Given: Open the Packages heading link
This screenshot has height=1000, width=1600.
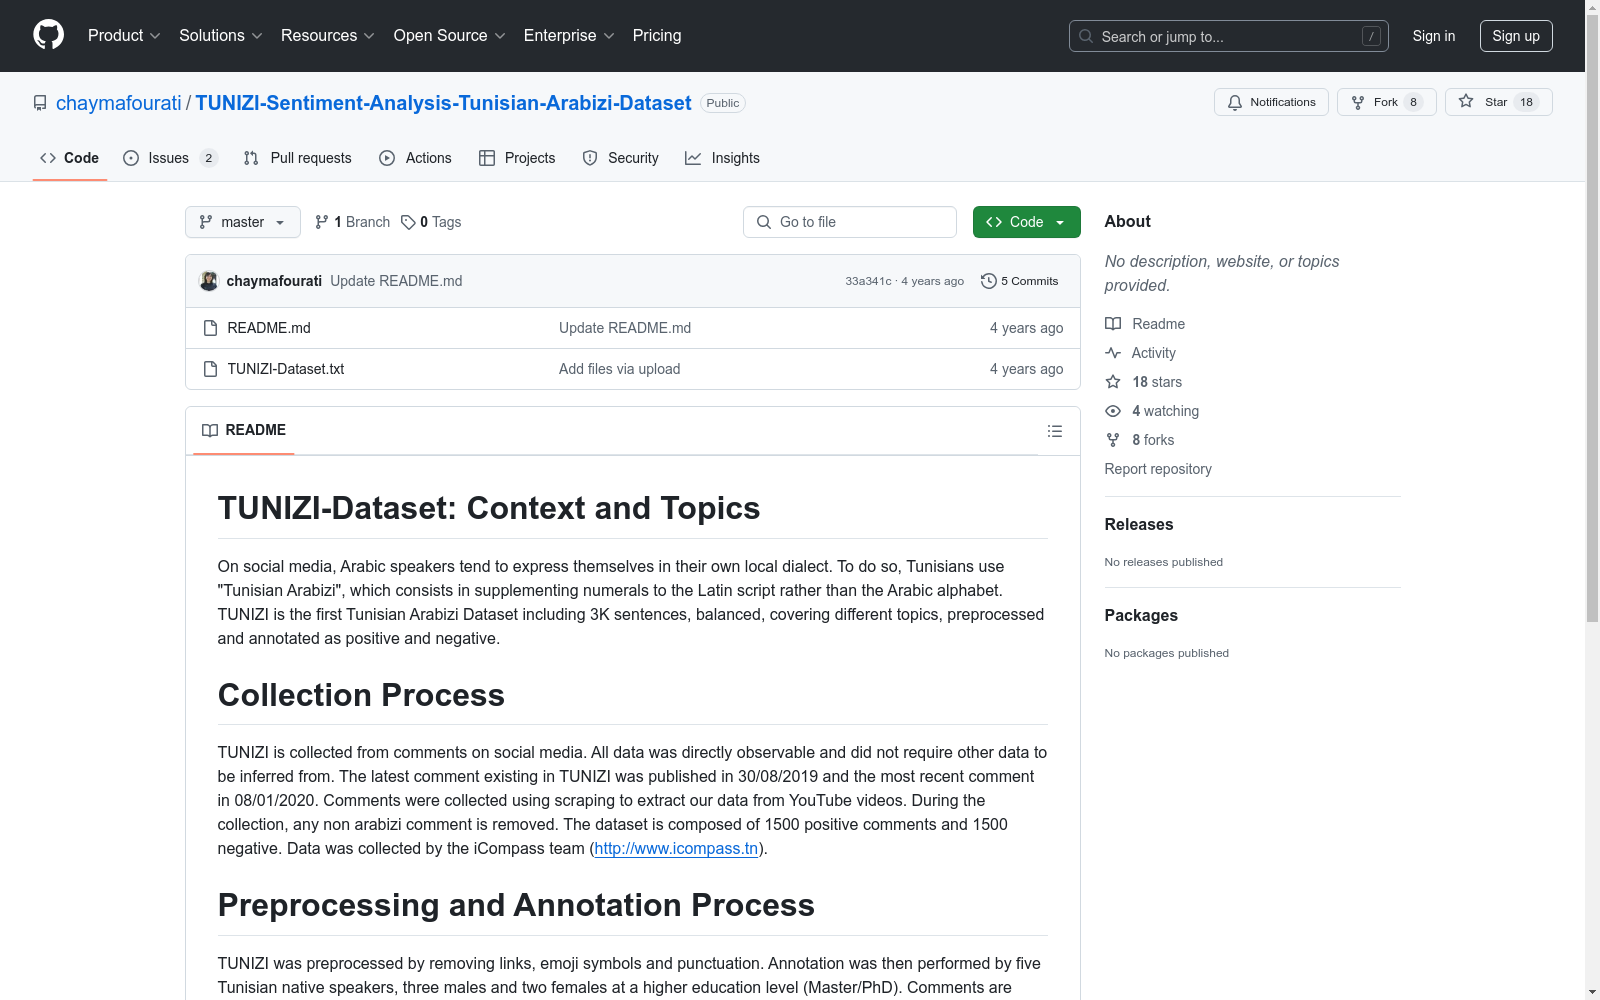Looking at the screenshot, I should [1141, 615].
